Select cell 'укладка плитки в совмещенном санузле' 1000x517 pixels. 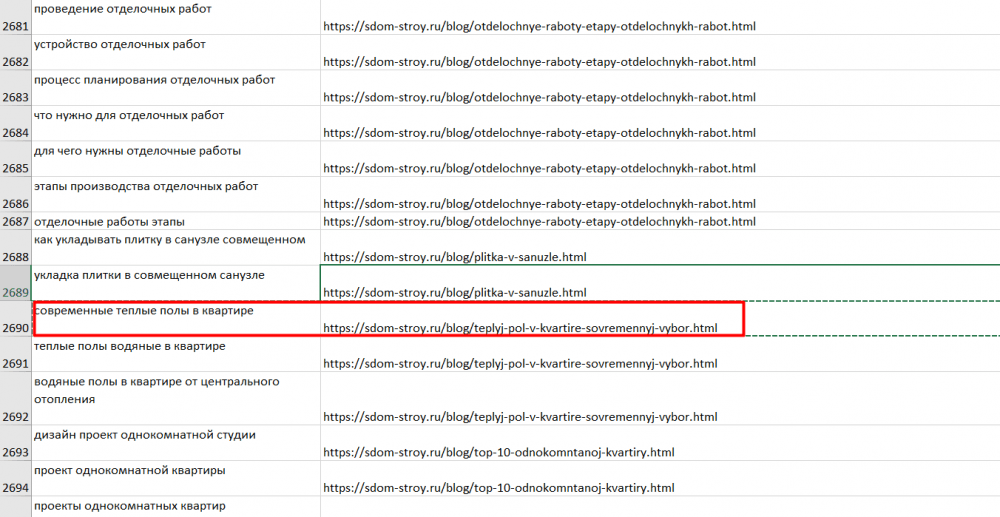(175, 283)
